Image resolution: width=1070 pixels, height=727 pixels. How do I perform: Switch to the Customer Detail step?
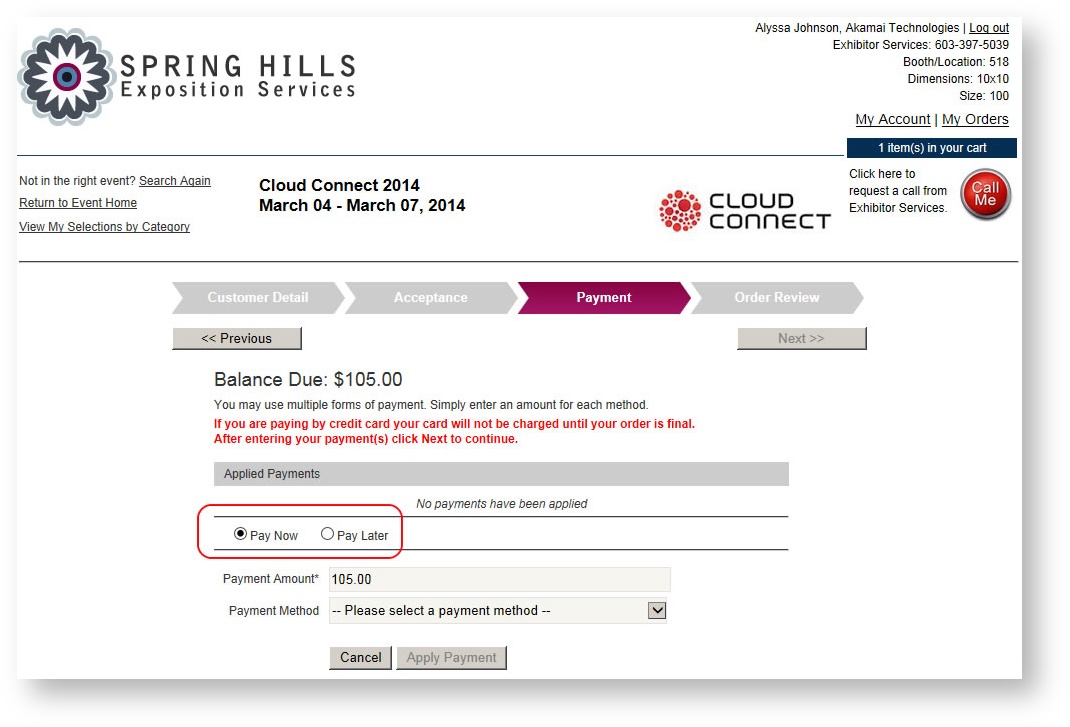pos(257,297)
